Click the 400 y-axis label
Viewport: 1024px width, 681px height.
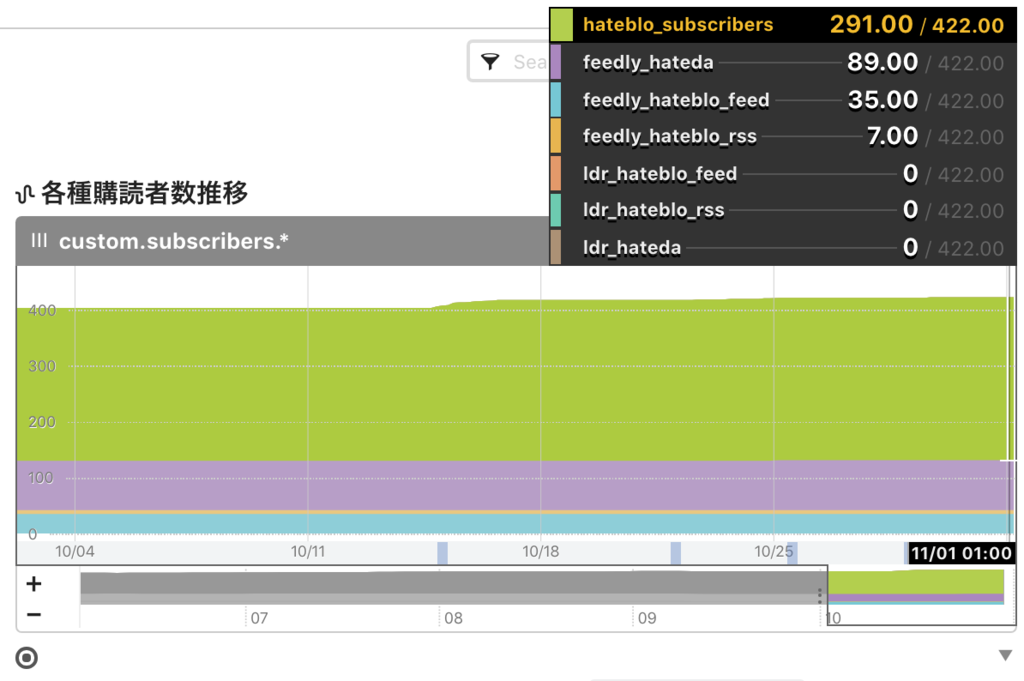point(42,311)
